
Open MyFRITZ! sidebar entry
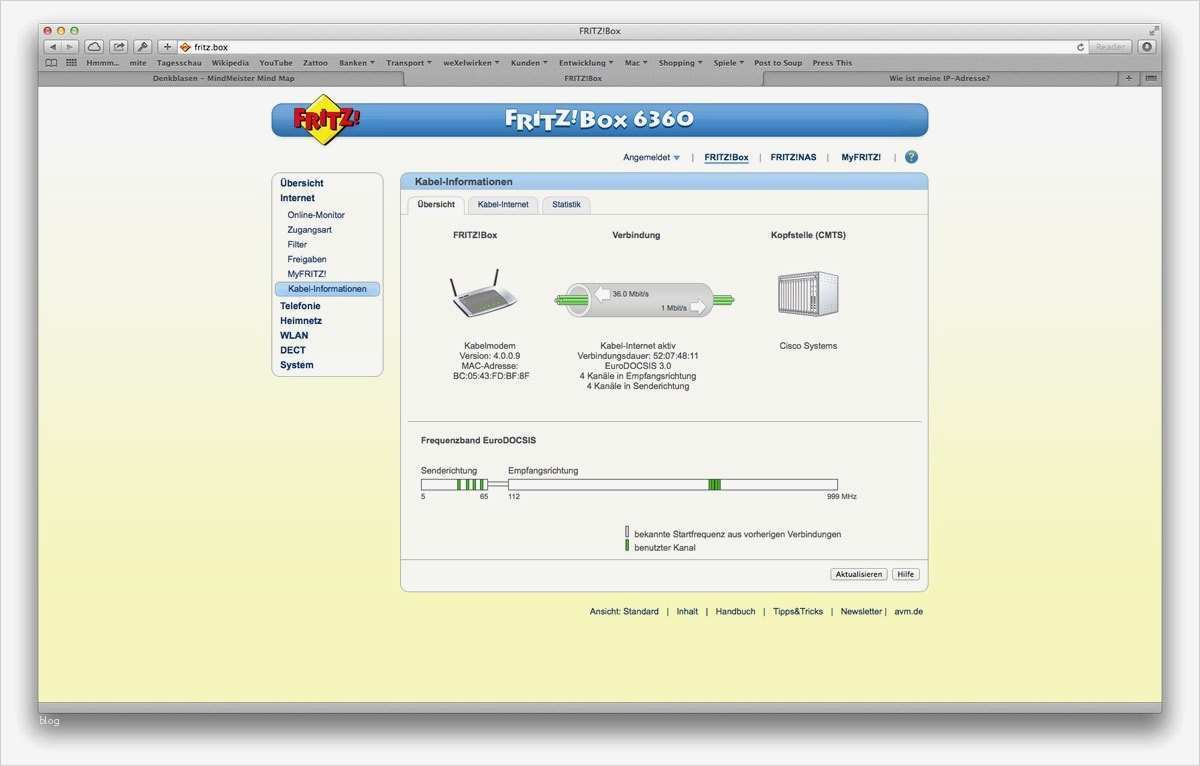[x=307, y=274]
